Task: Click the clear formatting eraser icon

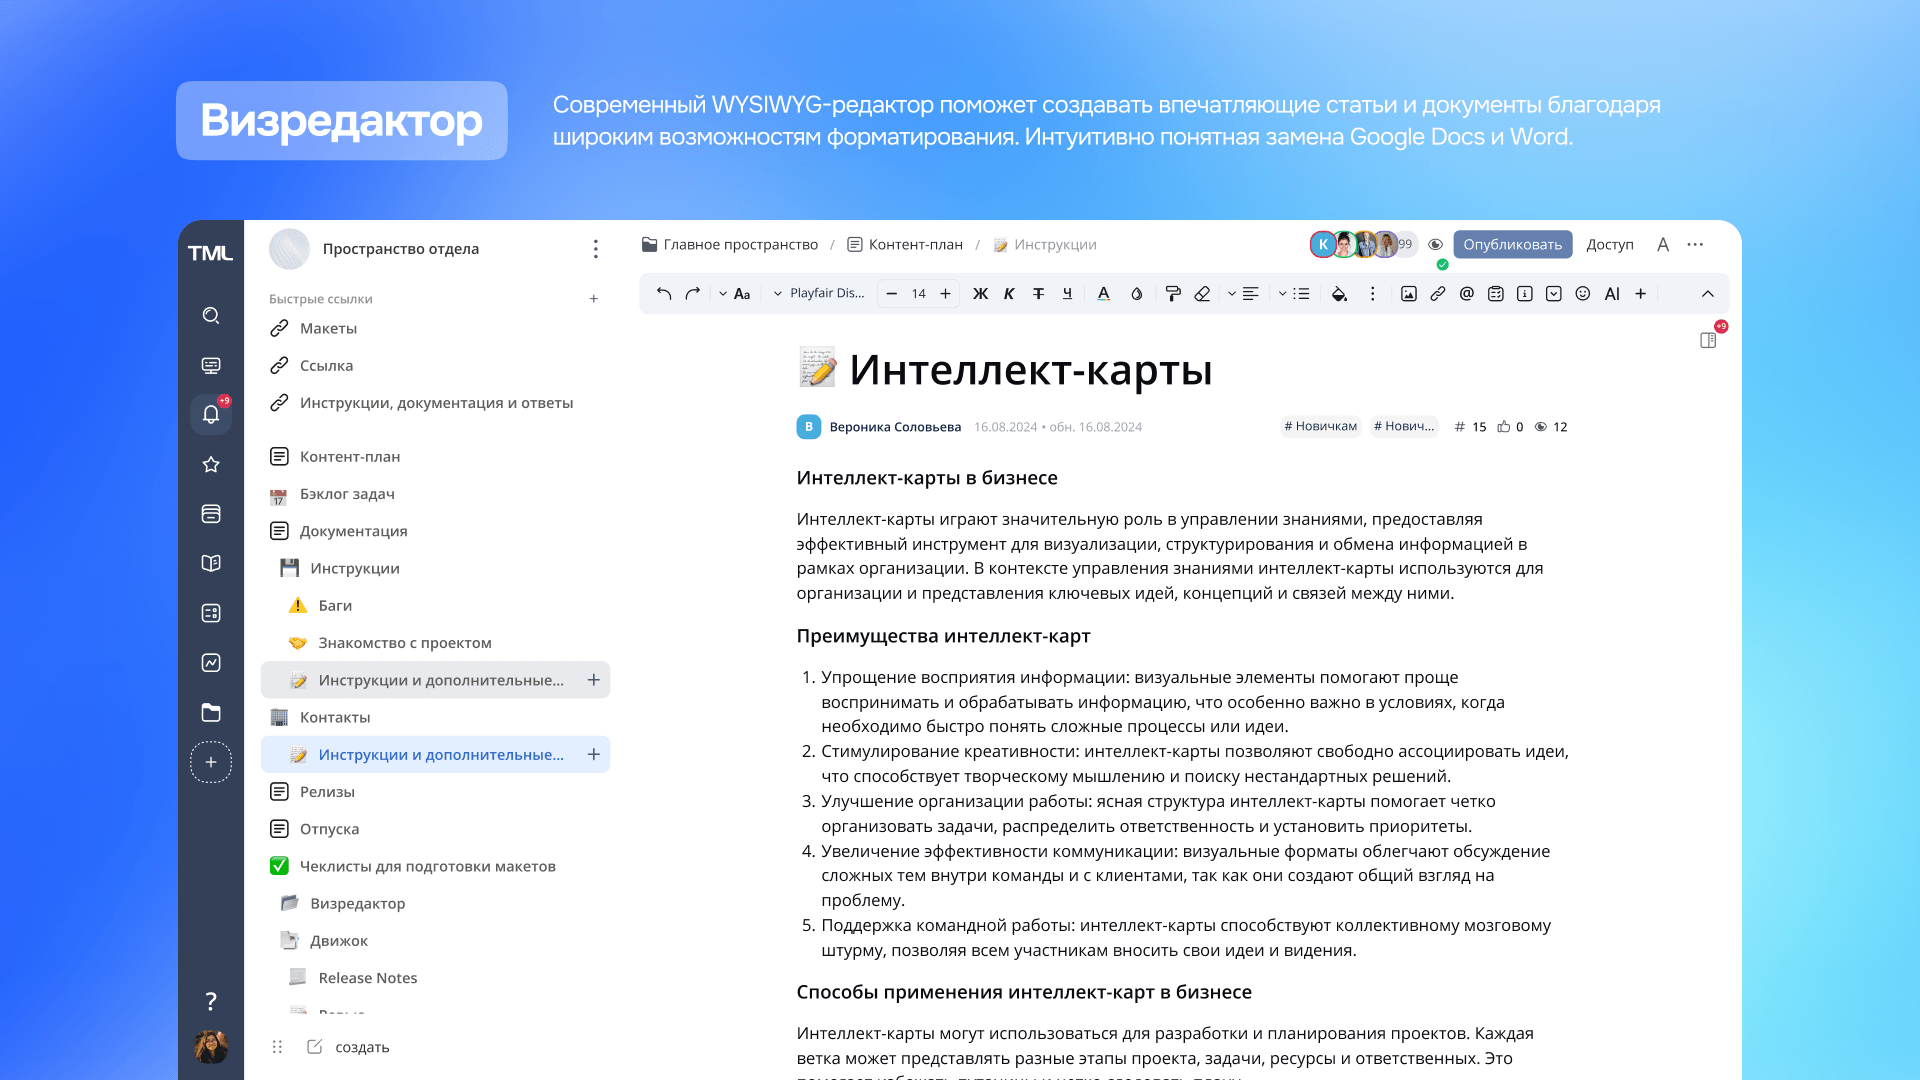Action: pyautogui.click(x=1202, y=294)
